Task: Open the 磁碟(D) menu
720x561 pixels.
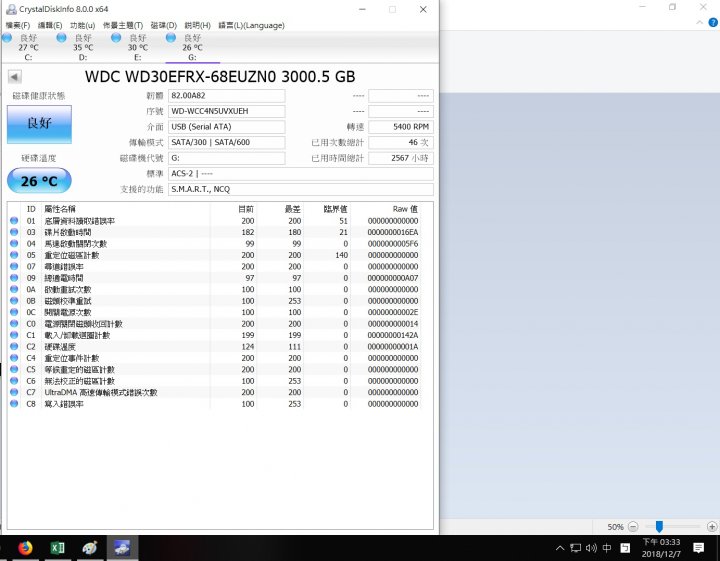Action: pos(163,25)
